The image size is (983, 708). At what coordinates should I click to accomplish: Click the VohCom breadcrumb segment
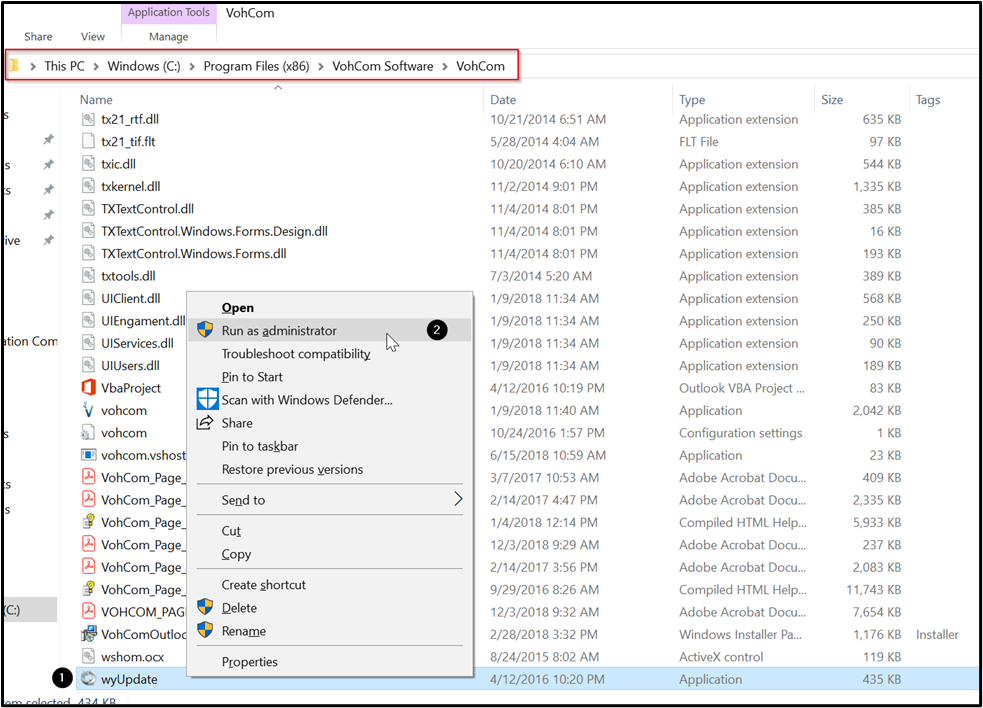(x=480, y=66)
